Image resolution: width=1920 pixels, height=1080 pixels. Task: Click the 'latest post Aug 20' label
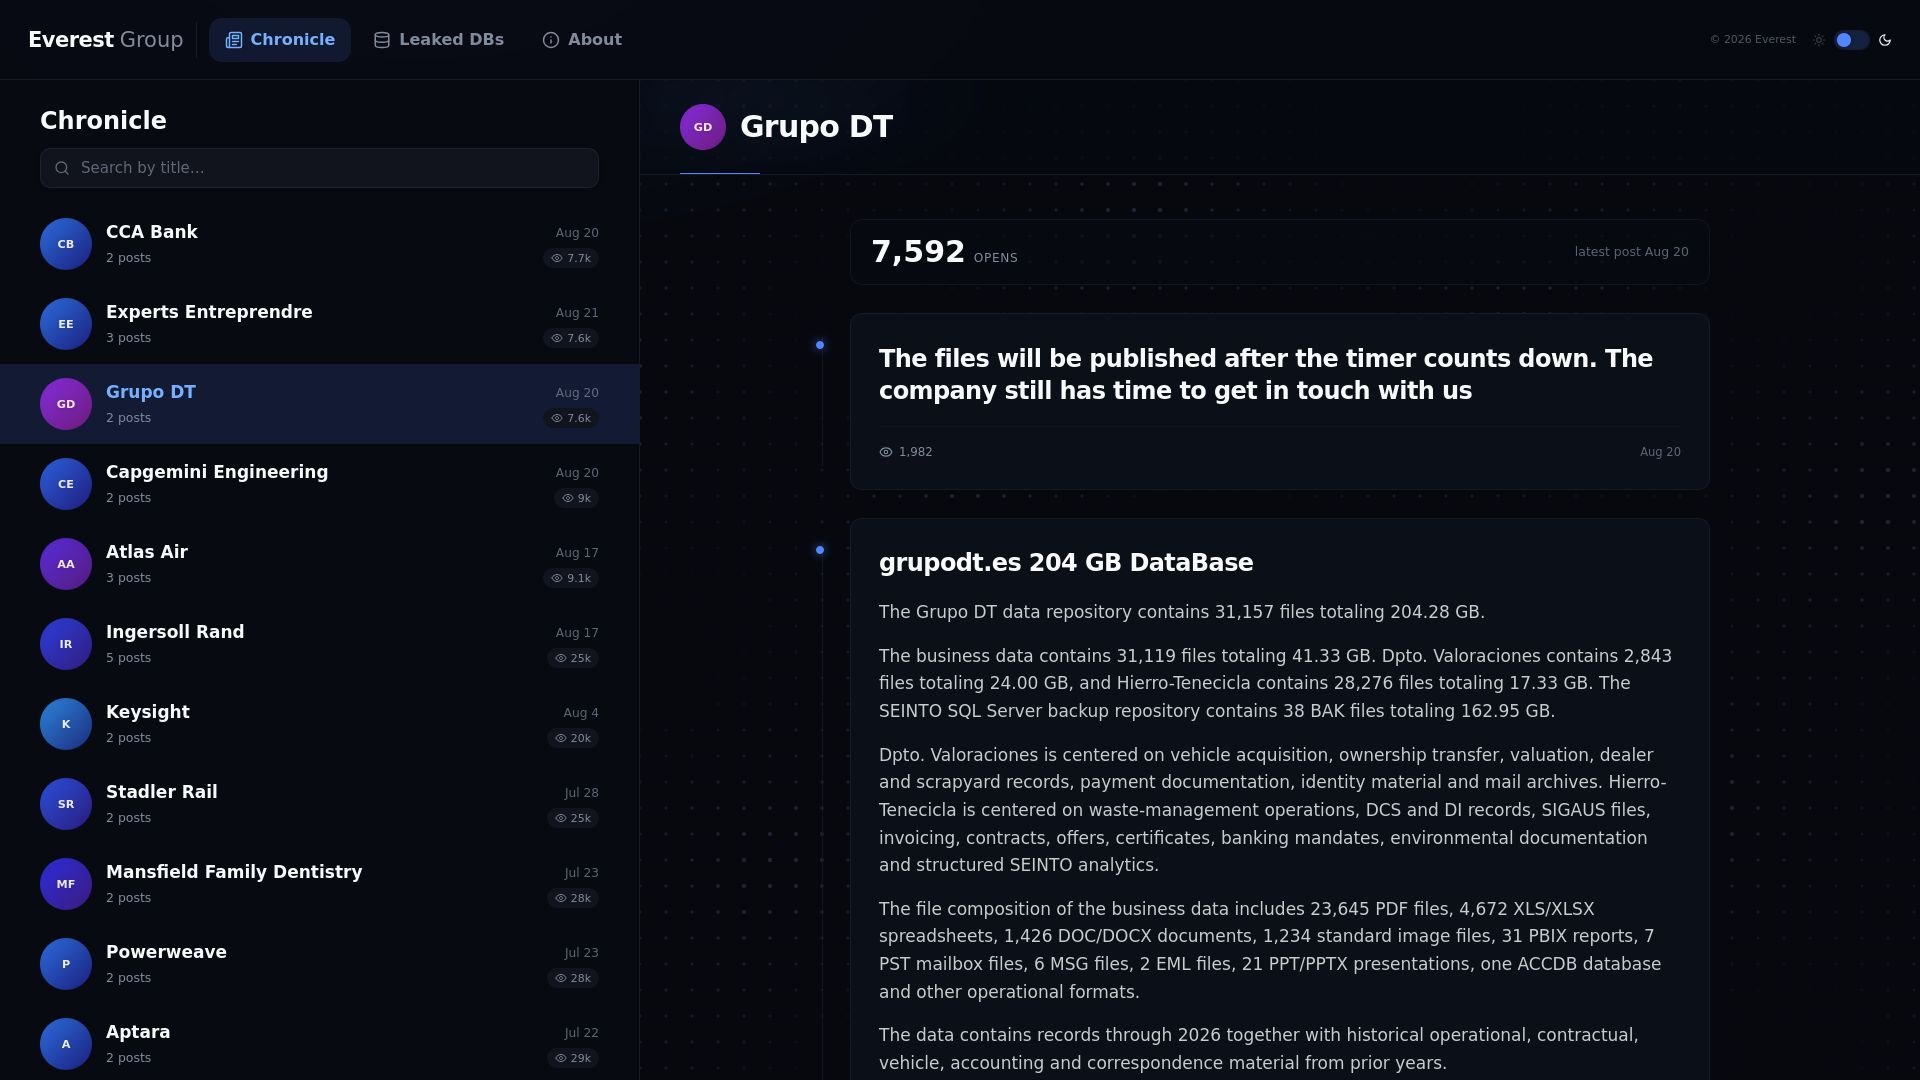[1631, 252]
